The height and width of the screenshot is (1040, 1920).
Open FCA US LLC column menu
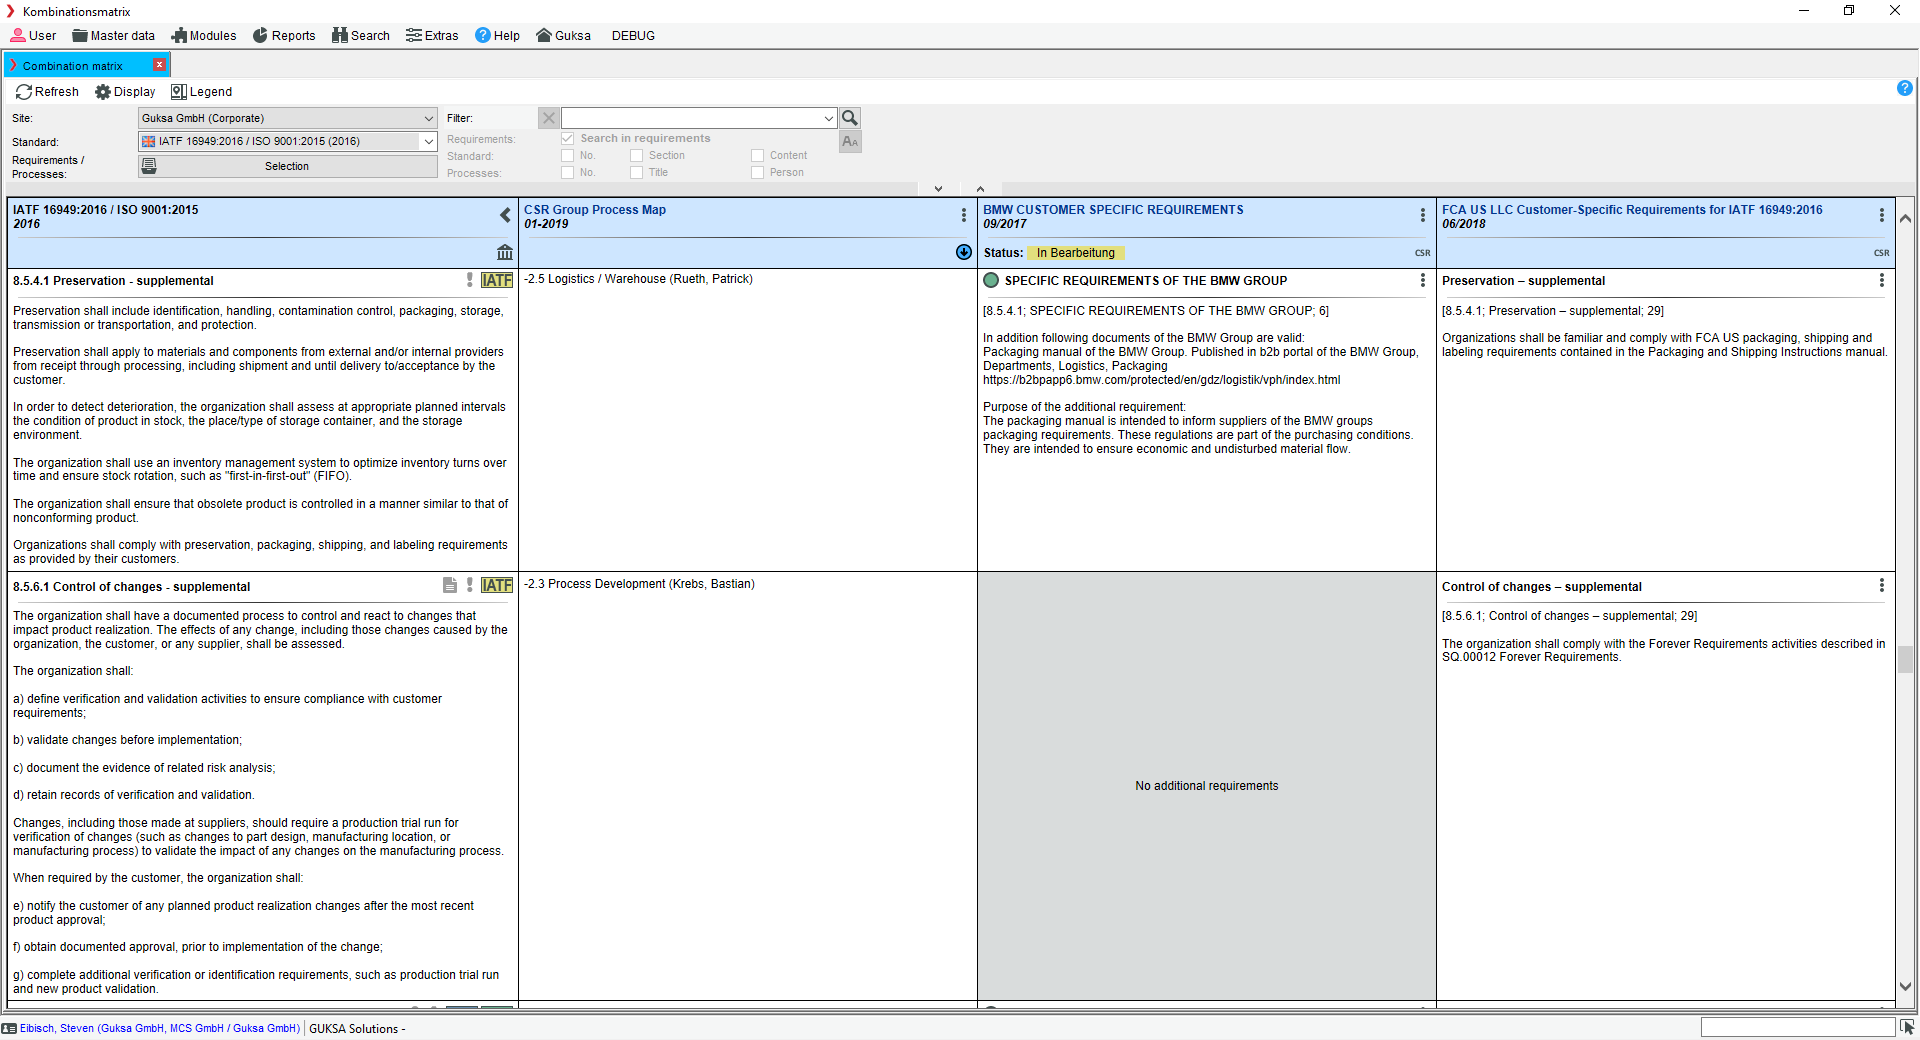click(1882, 215)
